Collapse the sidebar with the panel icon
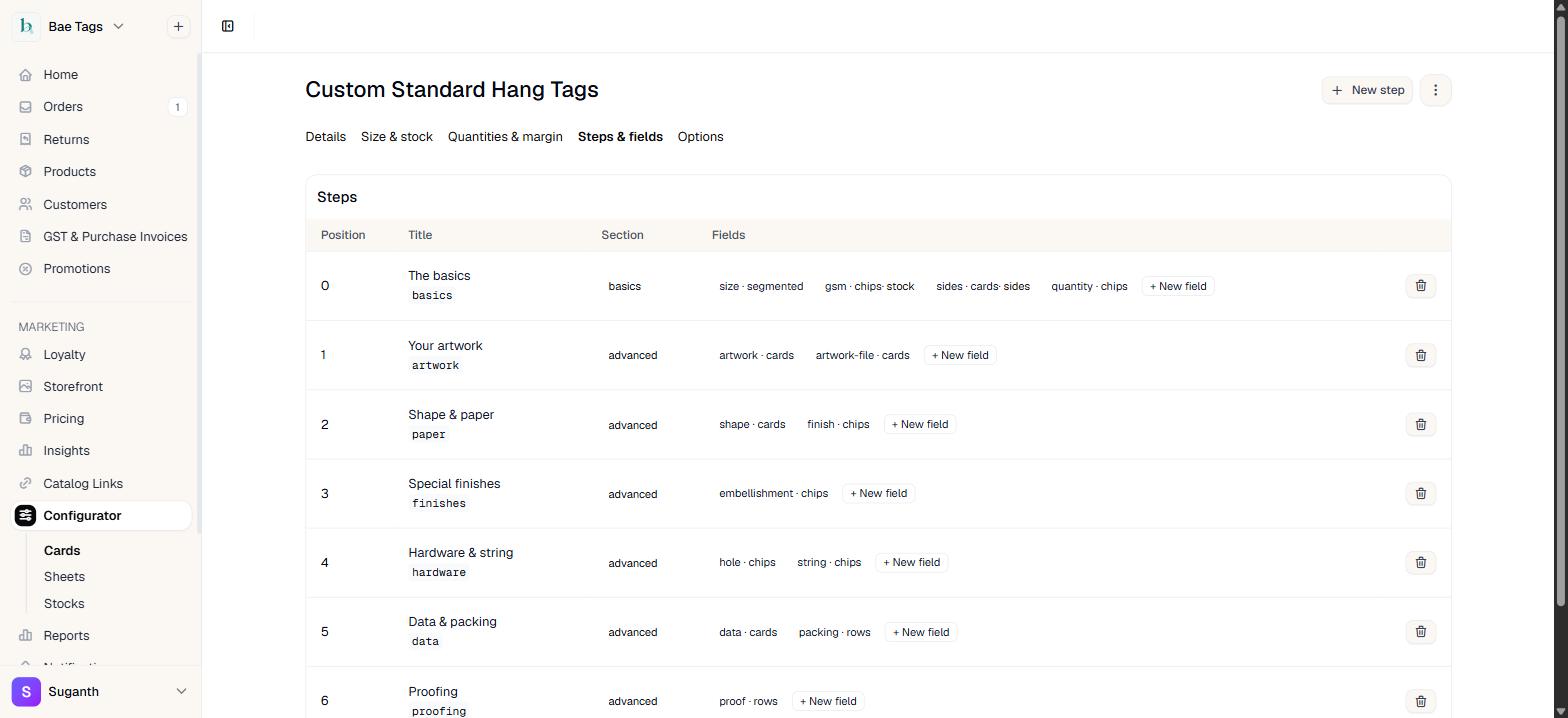Screen dimensions: 1568x718 click(228, 26)
